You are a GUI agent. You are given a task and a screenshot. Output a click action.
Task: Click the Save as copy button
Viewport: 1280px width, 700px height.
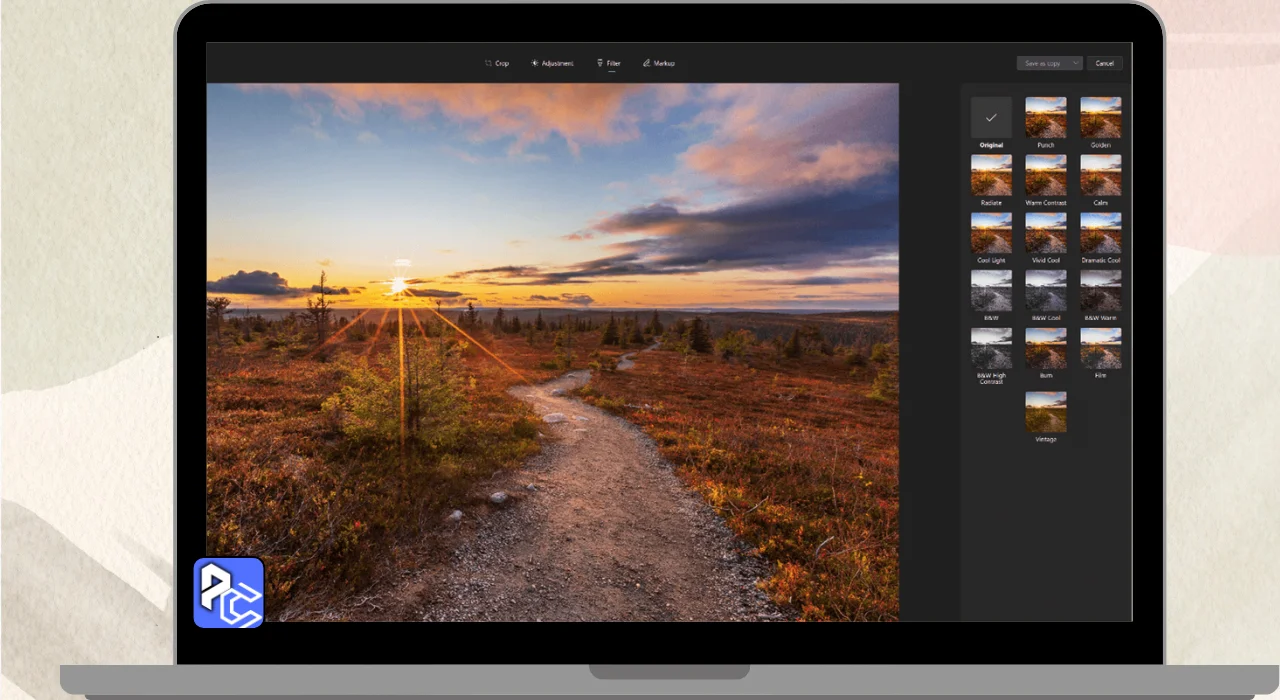pyautogui.click(x=1041, y=63)
